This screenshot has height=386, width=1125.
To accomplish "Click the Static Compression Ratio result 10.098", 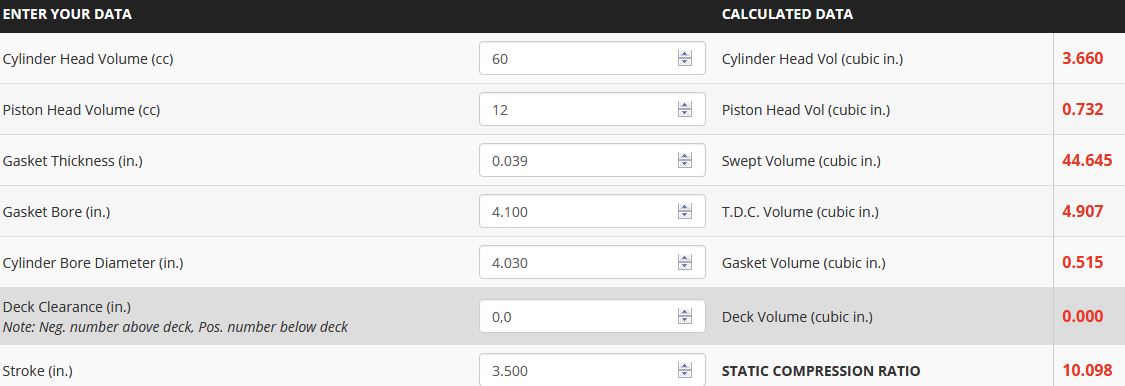I will [x=1087, y=371].
